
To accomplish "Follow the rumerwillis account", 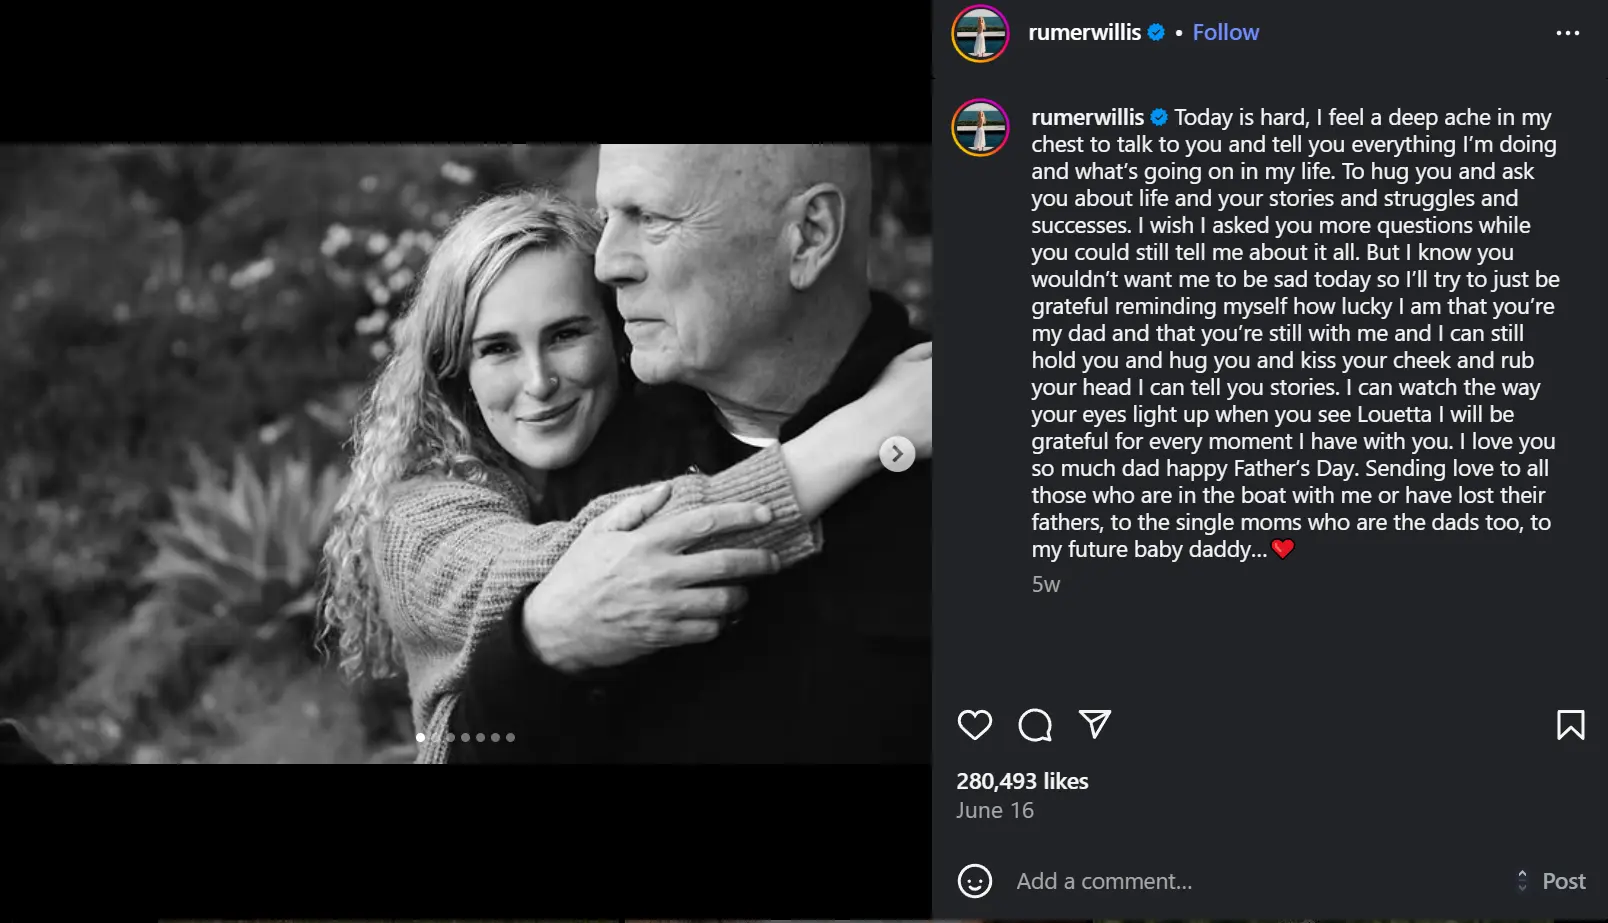I will tap(1225, 32).
